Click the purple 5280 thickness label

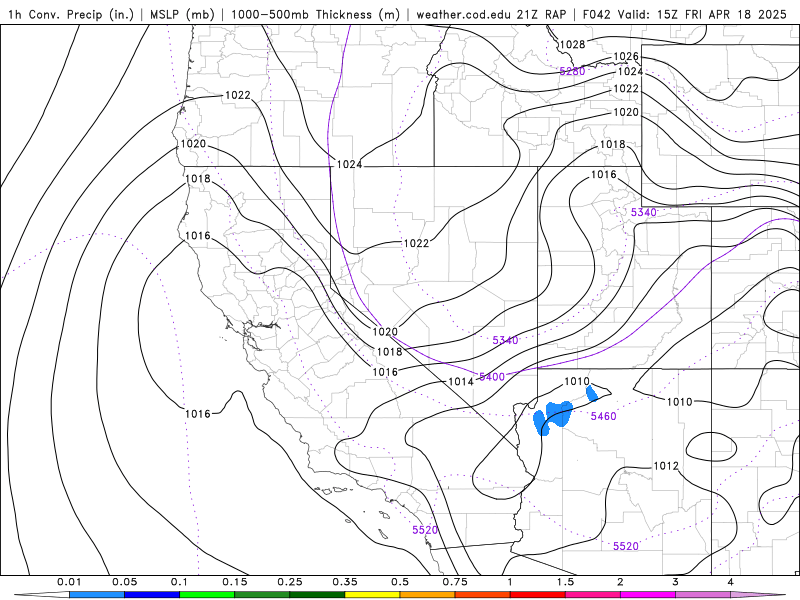coord(572,71)
